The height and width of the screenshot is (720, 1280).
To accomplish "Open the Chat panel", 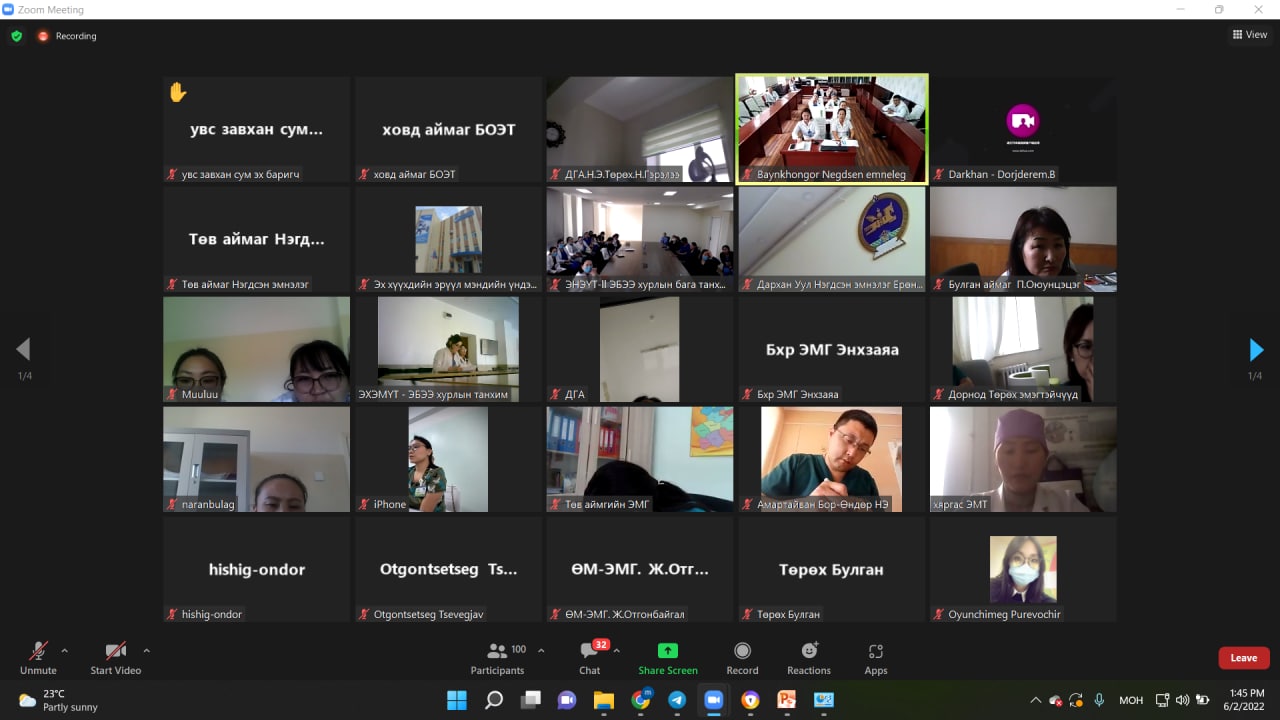I will pyautogui.click(x=590, y=657).
